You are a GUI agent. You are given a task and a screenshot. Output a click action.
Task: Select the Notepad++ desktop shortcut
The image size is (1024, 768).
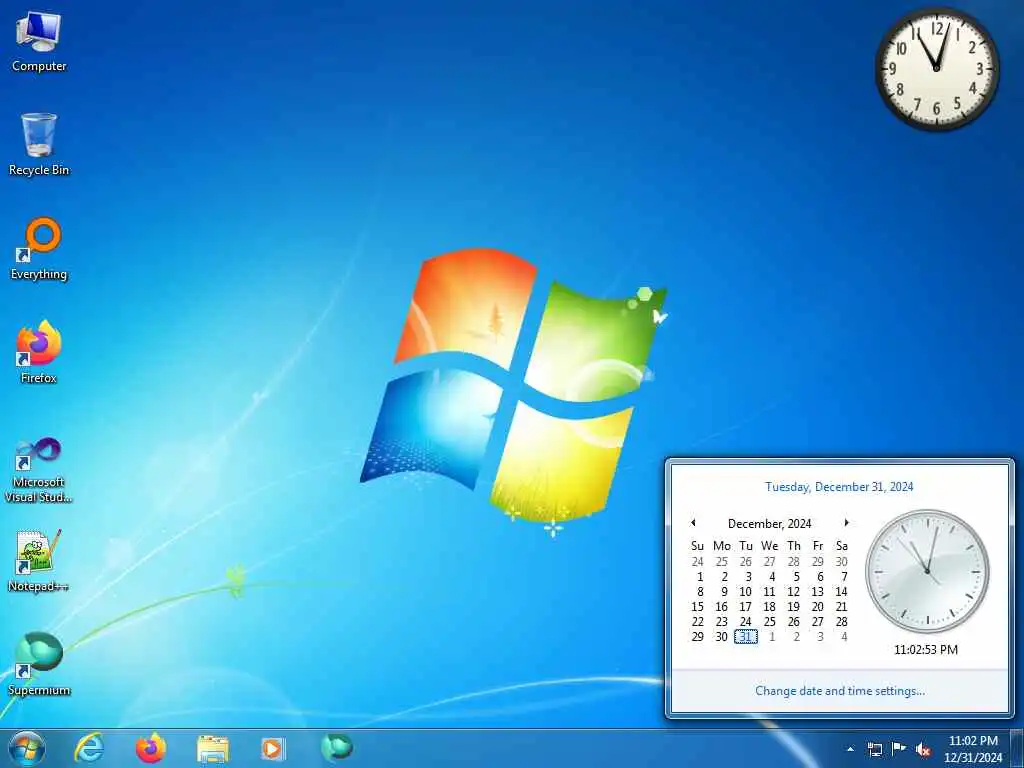click(39, 561)
